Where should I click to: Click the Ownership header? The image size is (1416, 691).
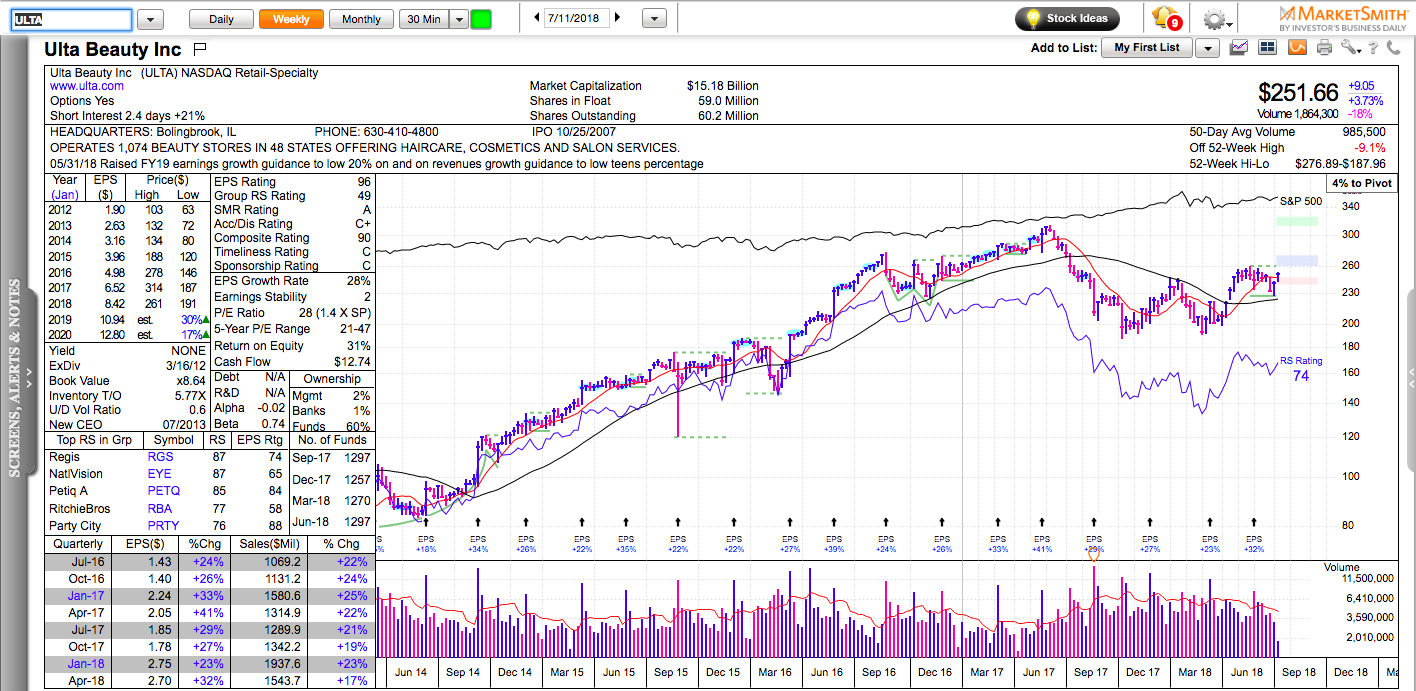pyautogui.click(x=332, y=379)
